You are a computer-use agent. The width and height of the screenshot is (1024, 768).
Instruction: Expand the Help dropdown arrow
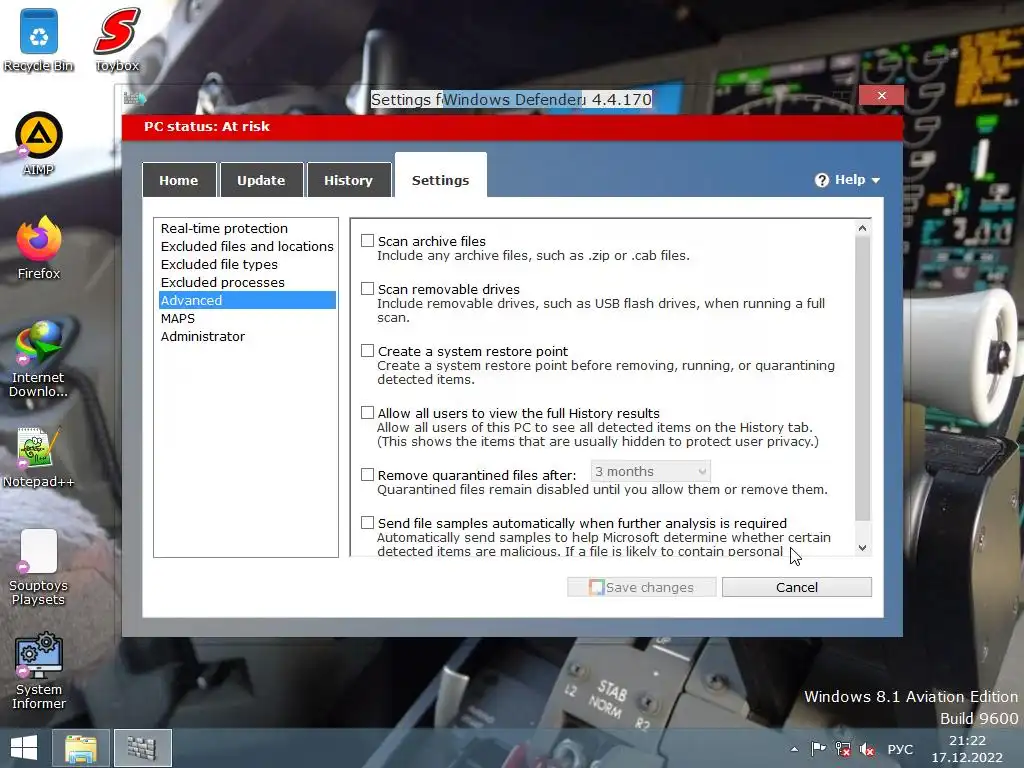[876, 180]
